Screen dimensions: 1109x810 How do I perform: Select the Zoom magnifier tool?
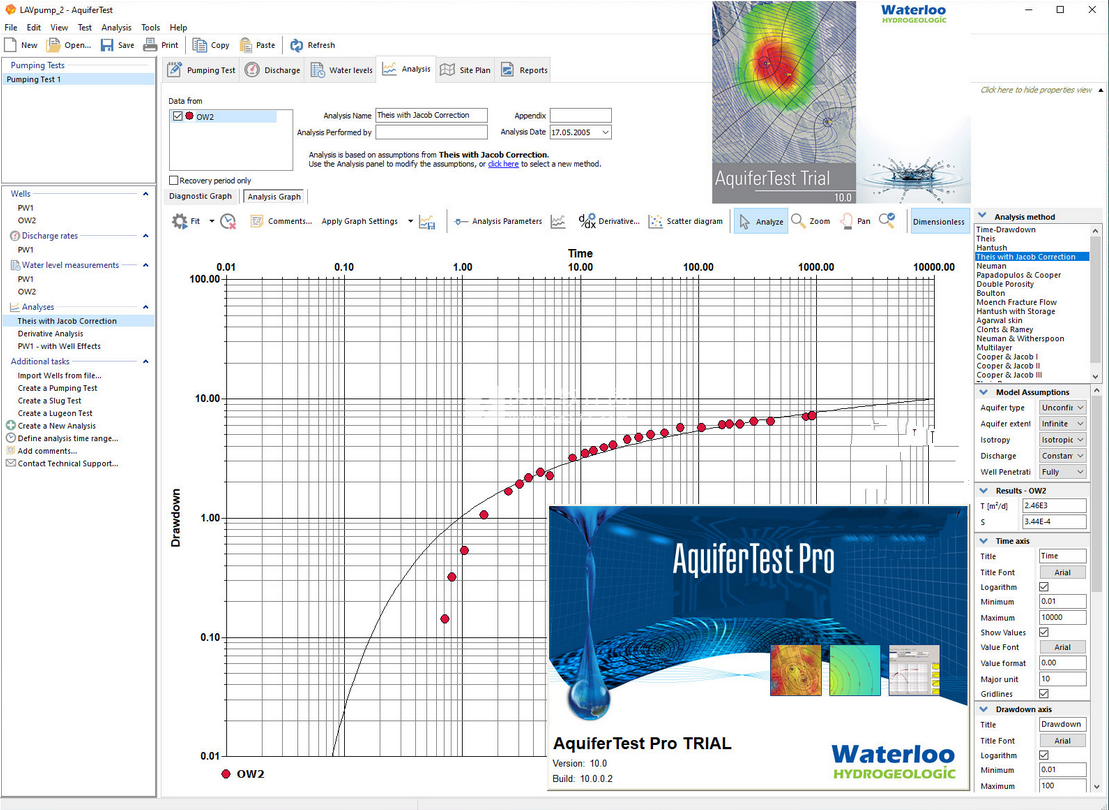pos(811,221)
